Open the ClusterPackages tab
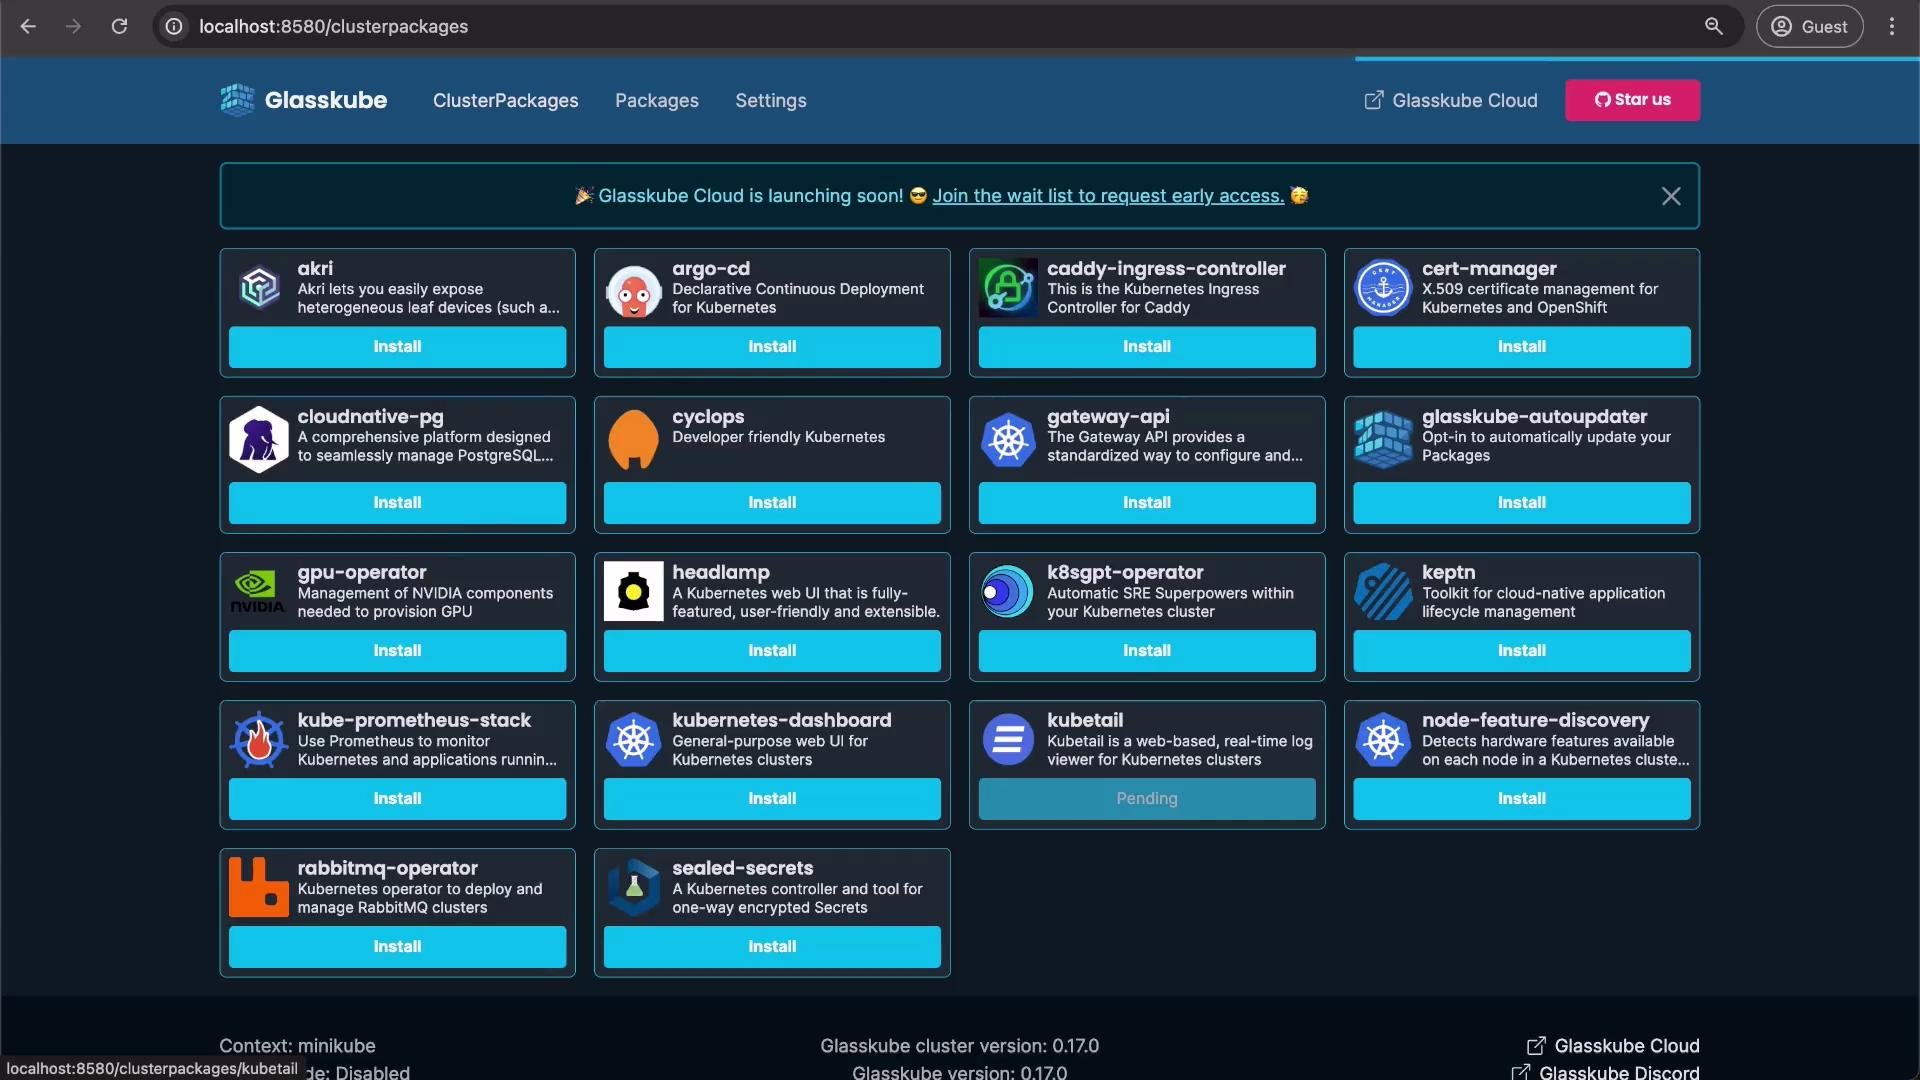This screenshot has height=1080, width=1920. [505, 101]
